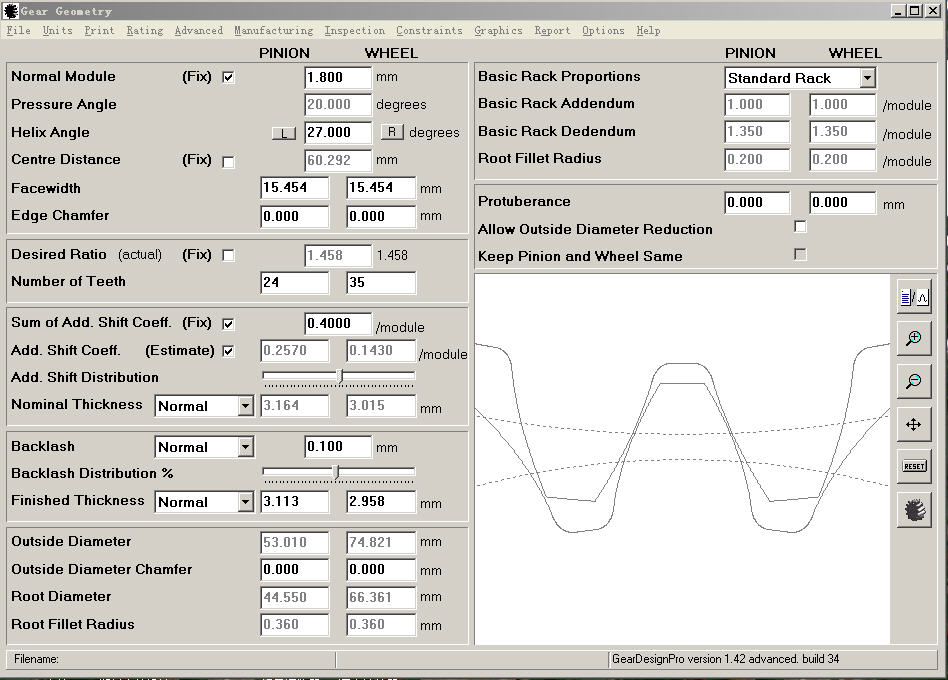Check Allow Outside Diameter Reduction
This screenshot has width=948, height=680.
coord(800,227)
